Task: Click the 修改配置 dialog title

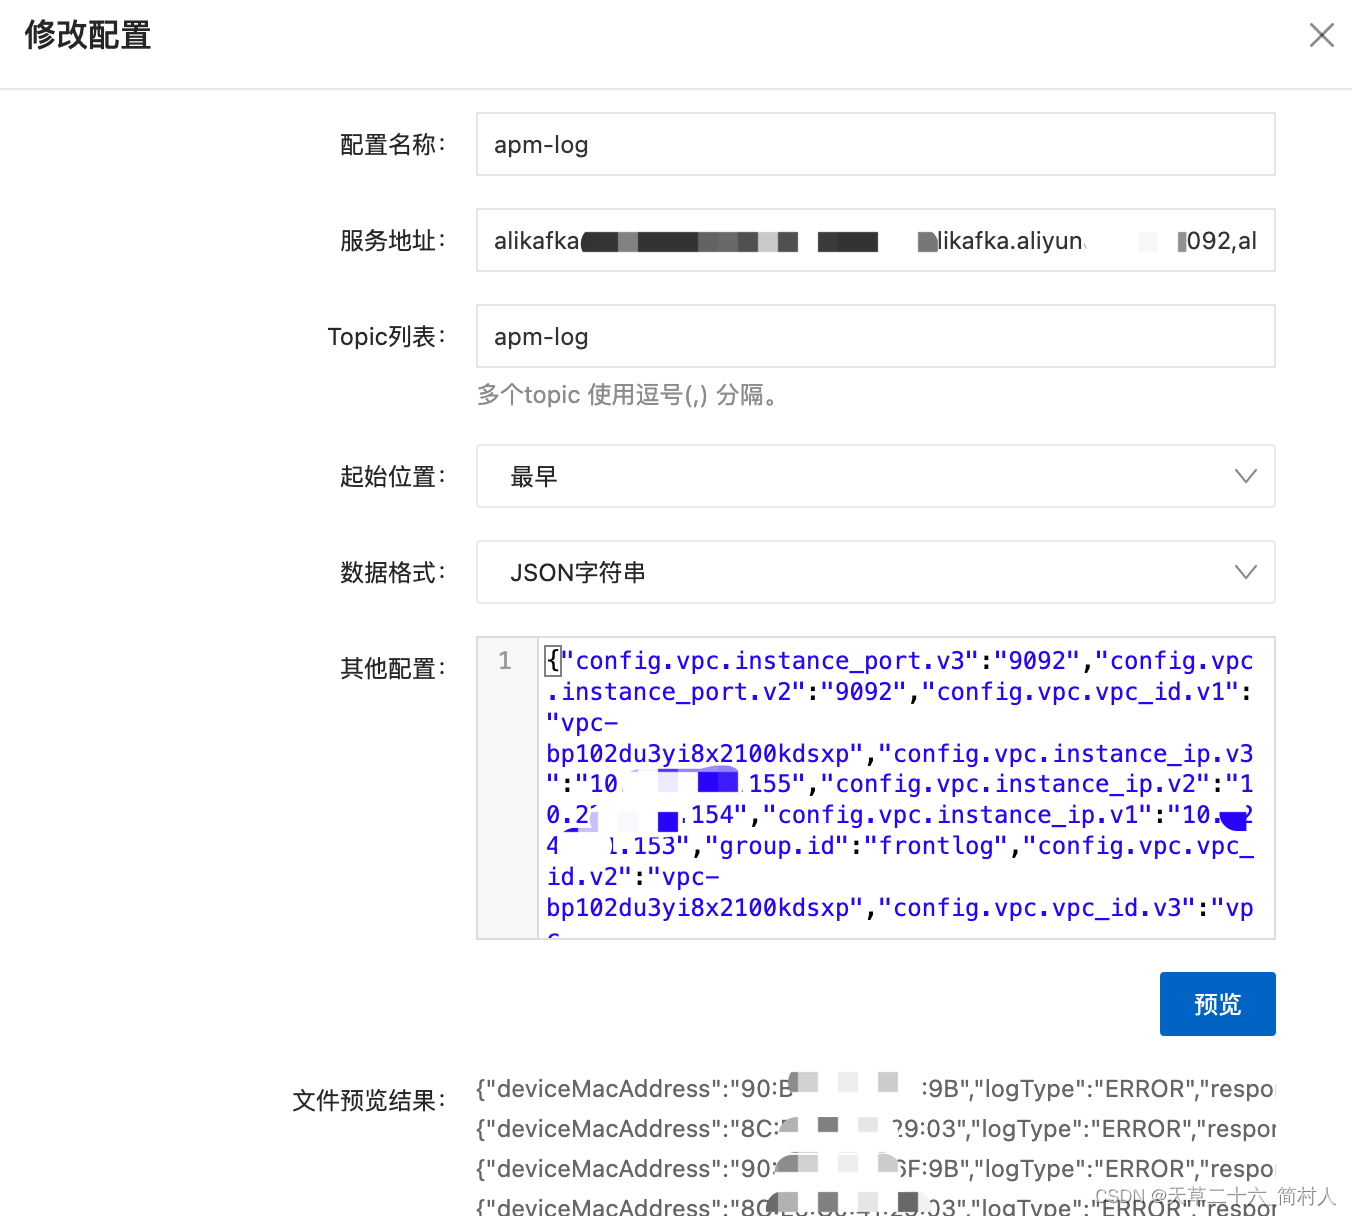Action: tap(88, 35)
